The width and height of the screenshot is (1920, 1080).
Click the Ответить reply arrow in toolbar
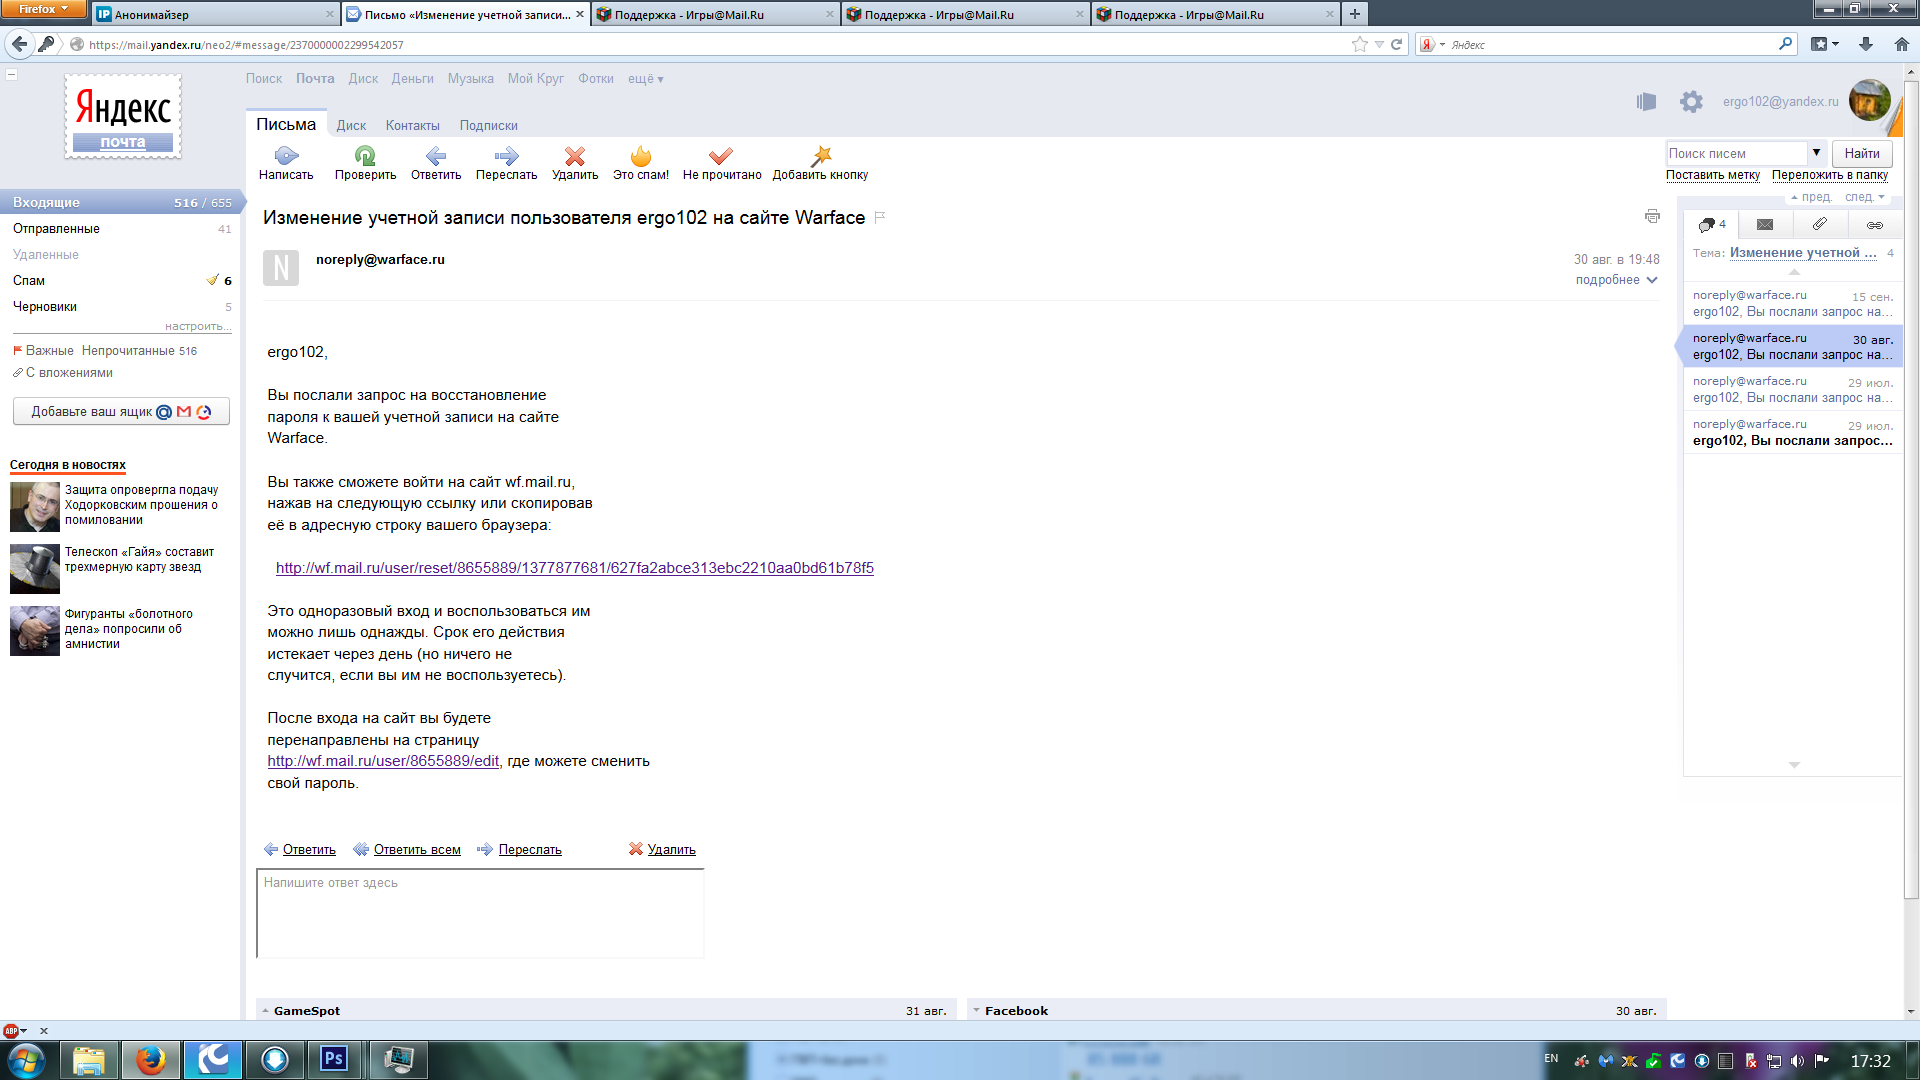point(436,156)
